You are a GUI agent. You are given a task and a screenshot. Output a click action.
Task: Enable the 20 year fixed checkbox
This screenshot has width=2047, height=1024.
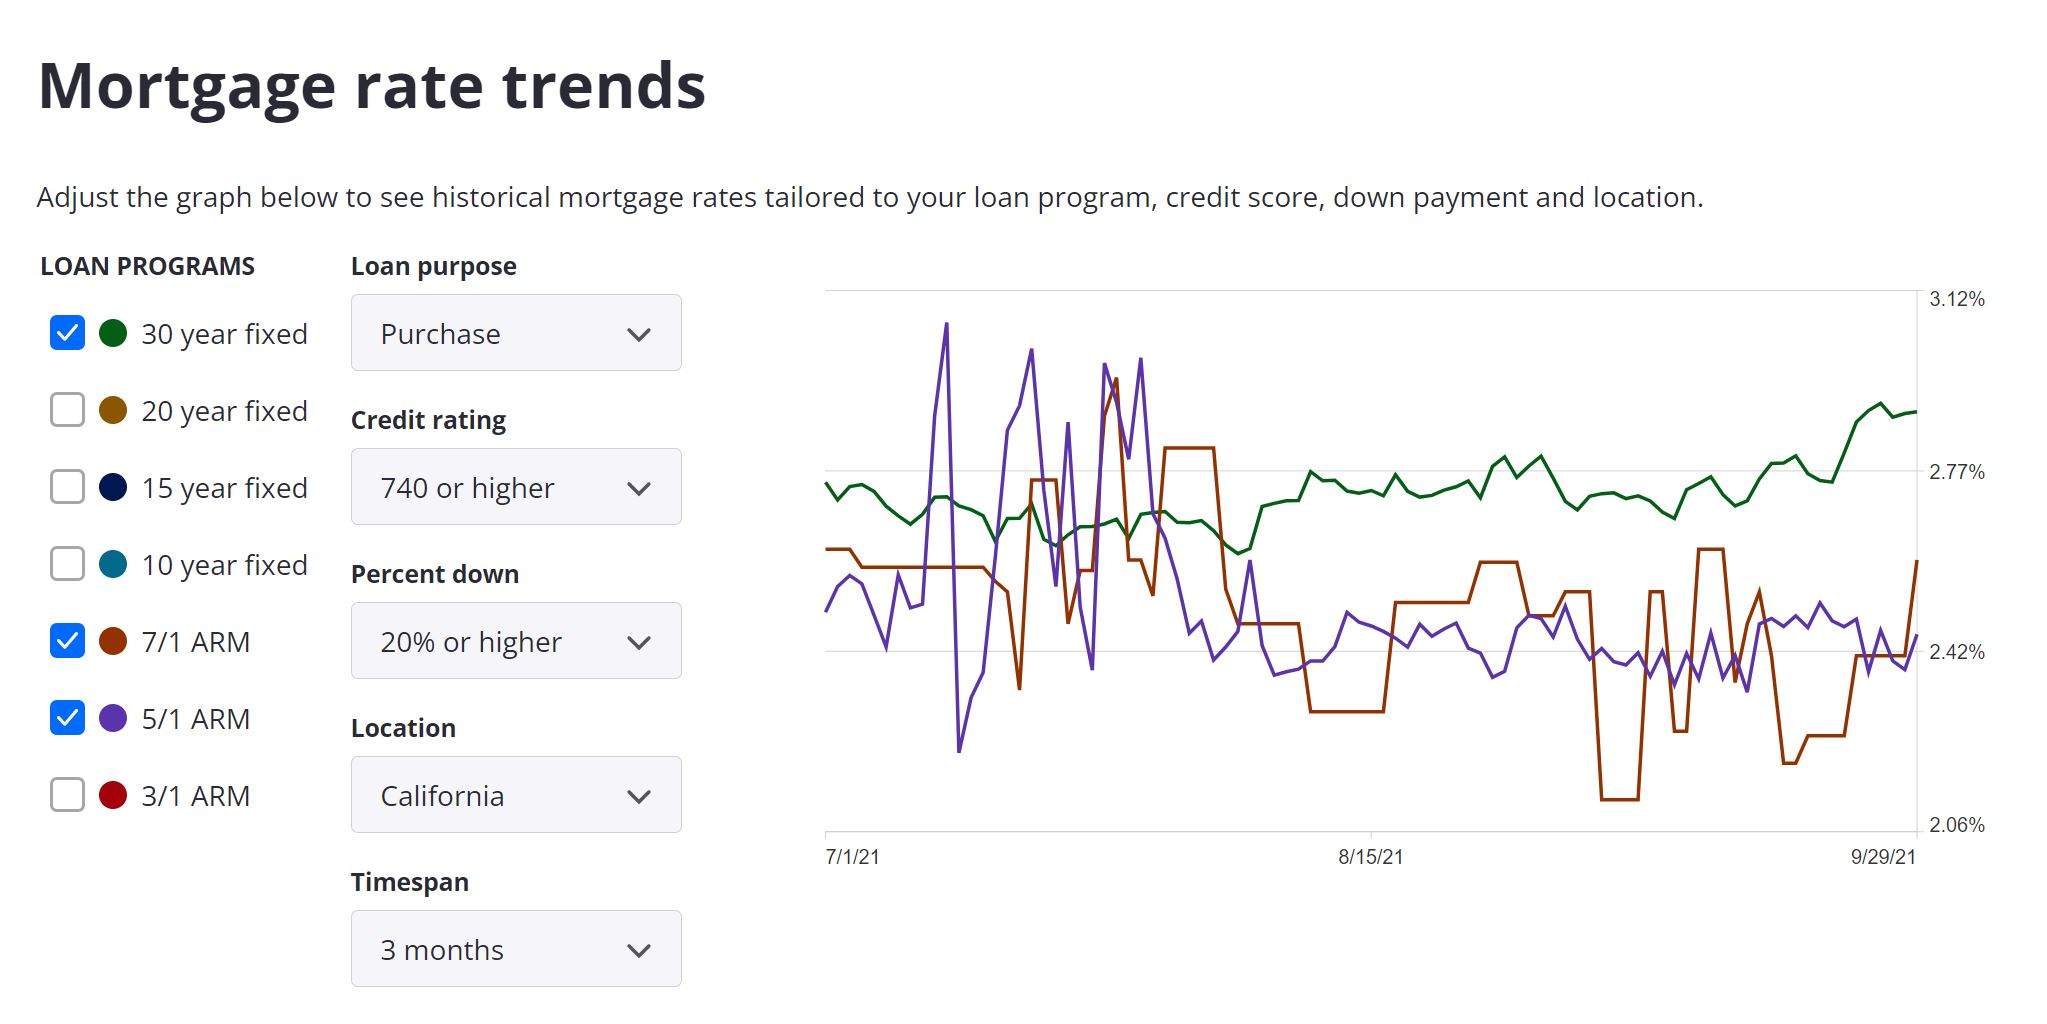coord(67,410)
